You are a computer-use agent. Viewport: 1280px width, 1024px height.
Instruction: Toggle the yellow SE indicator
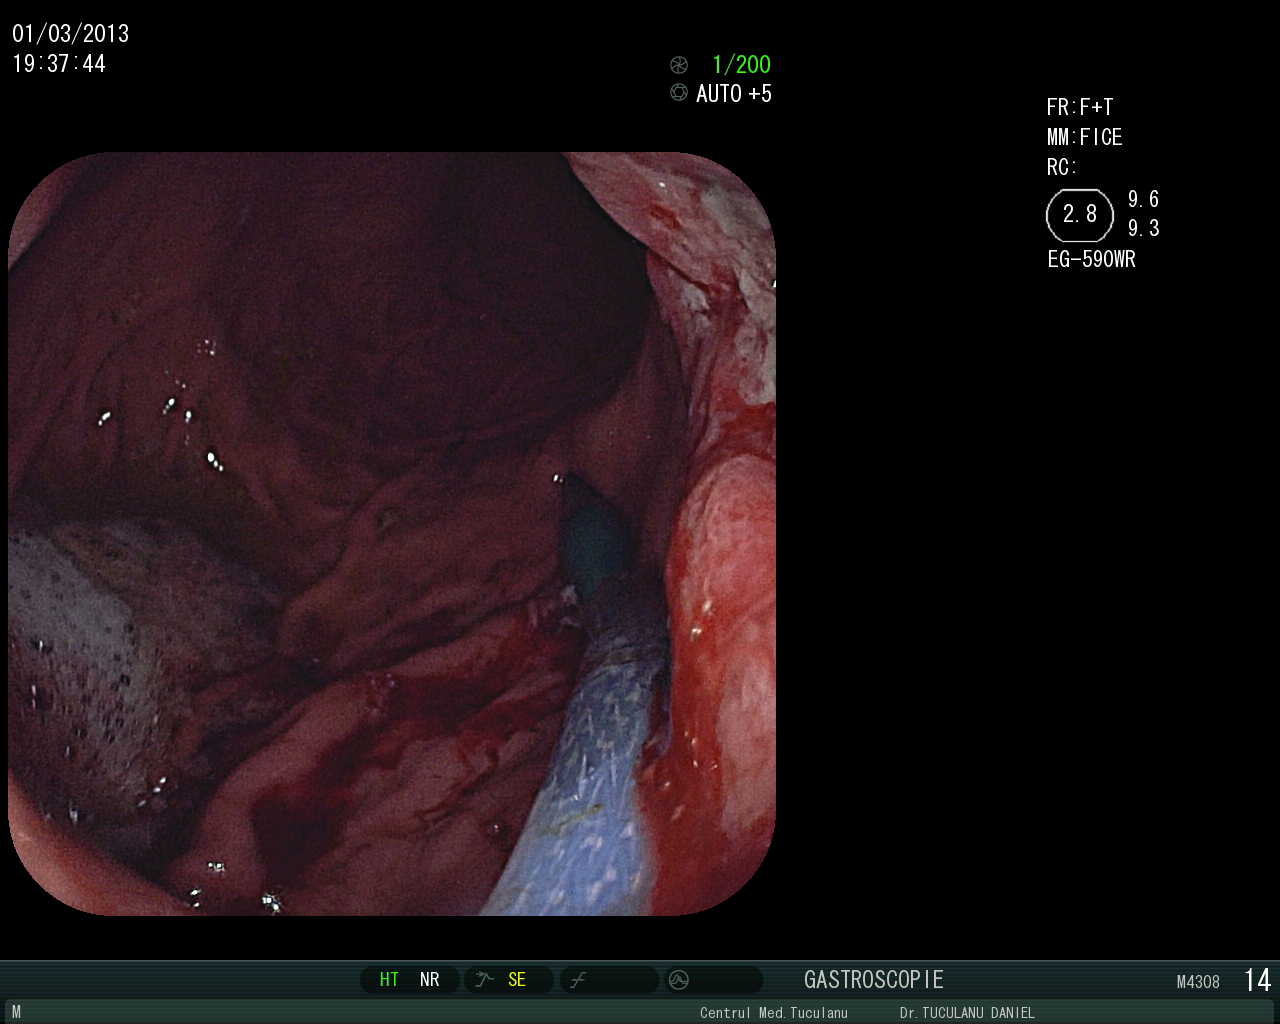click(x=517, y=980)
